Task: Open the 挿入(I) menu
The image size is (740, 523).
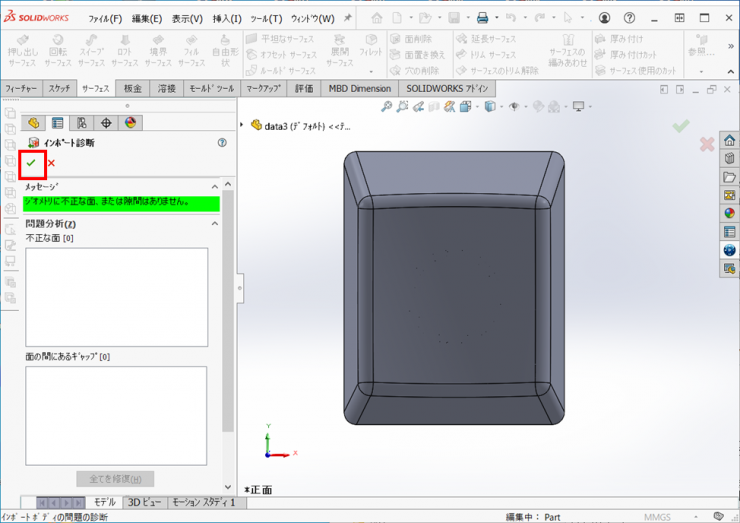Action: pos(225,18)
